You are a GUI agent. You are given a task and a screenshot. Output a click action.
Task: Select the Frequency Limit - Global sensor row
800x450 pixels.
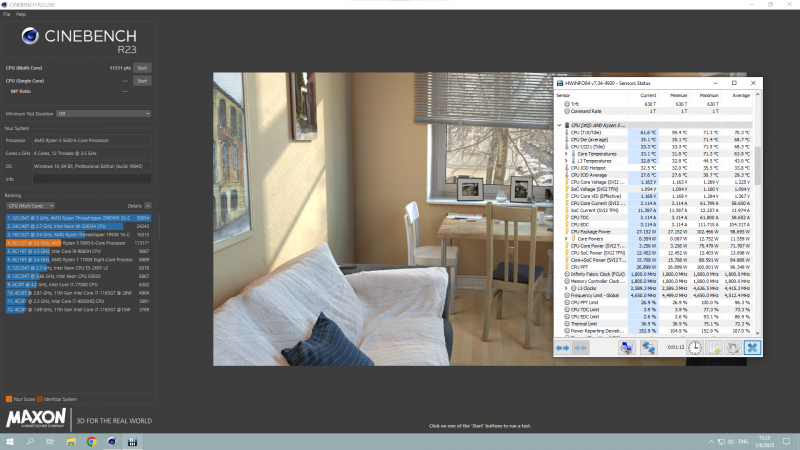tap(654, 295)
